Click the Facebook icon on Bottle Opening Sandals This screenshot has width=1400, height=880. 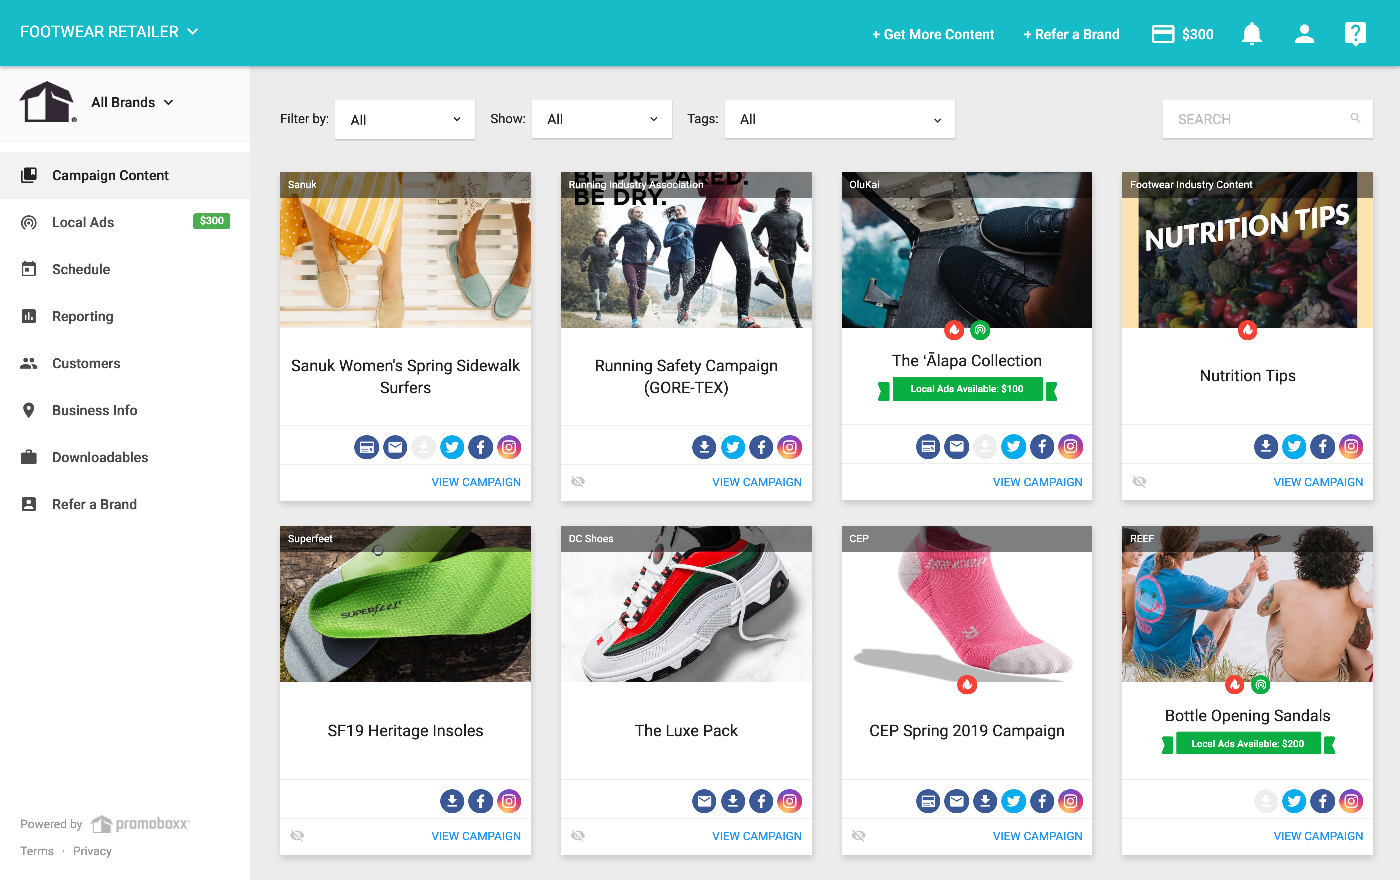(x=1322, y=801)
